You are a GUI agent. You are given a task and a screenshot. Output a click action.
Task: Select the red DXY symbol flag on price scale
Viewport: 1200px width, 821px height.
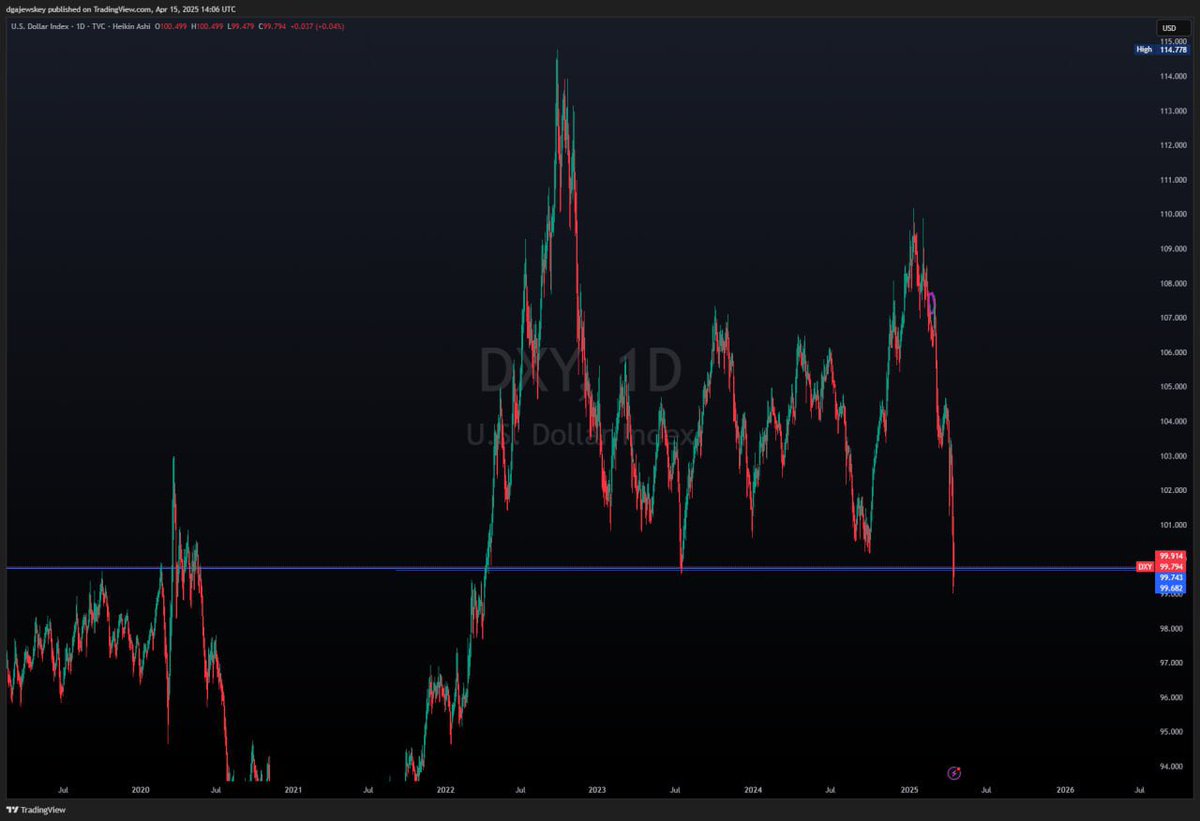click(1144, 566)
